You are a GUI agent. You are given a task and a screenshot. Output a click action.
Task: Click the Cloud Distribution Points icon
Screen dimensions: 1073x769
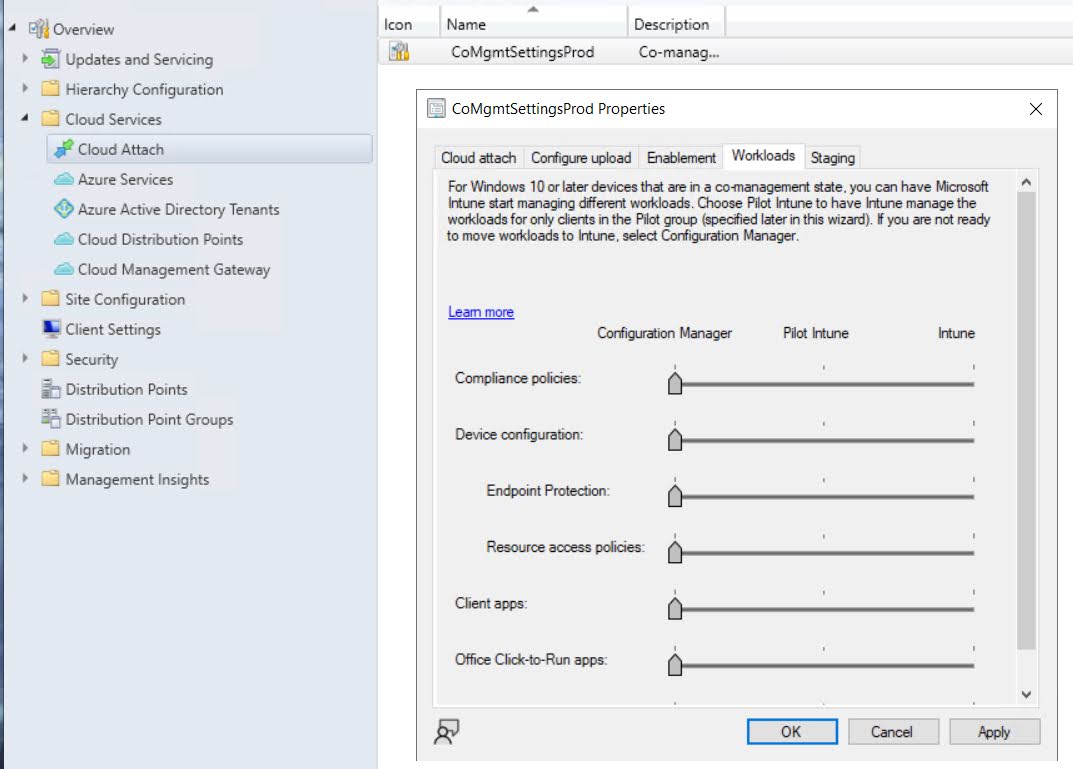pyautogui.click(x=64, y=239)
